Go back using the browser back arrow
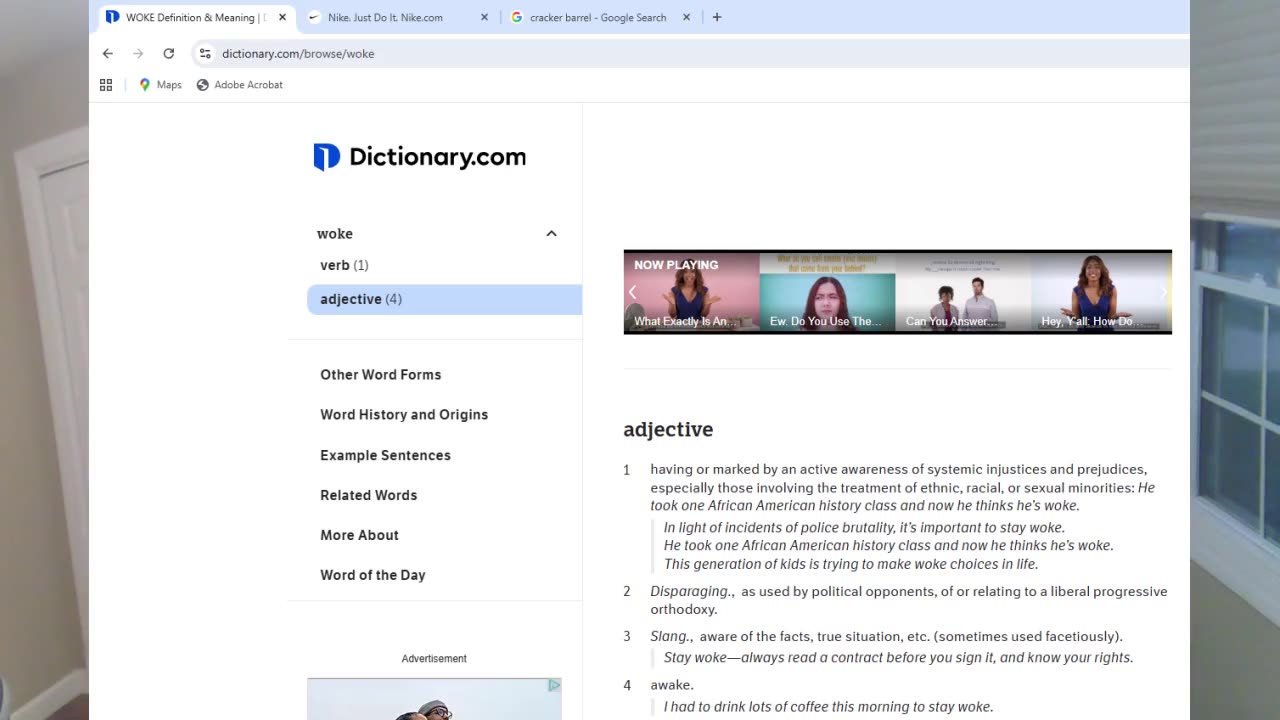This screenshot has height=720, width=1280. click(x=108, y=53)
